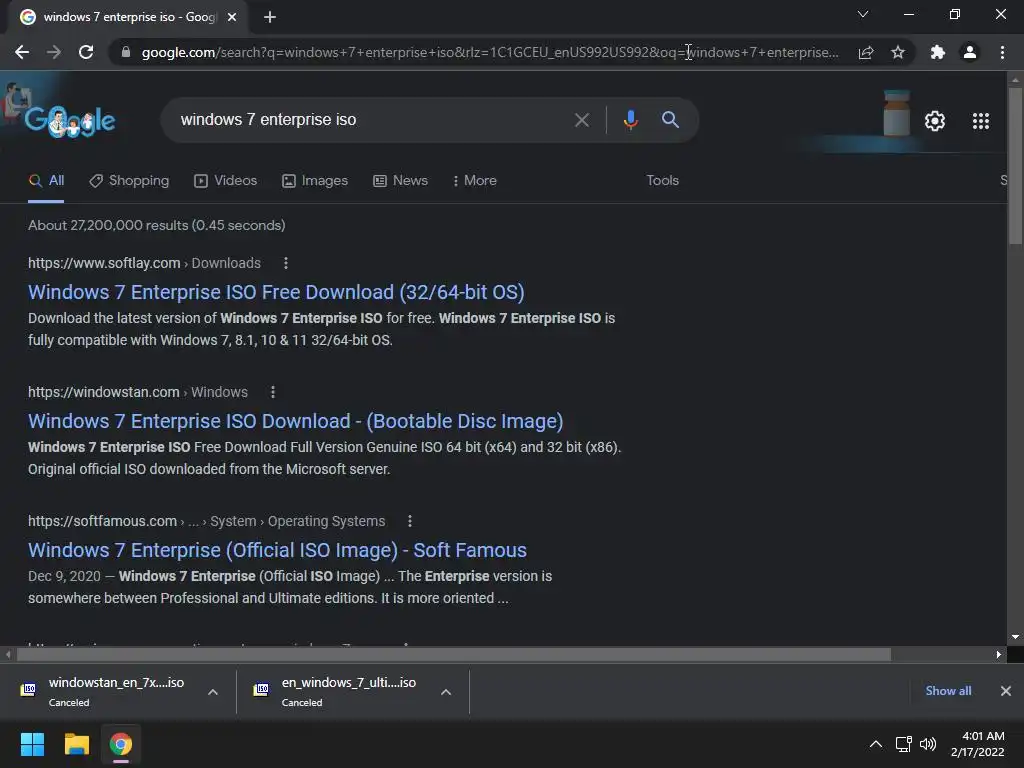This screenshot has width=1024, height=768.
Task: Open File Explorer from the taskbar
Action: [x=76, y=744]
